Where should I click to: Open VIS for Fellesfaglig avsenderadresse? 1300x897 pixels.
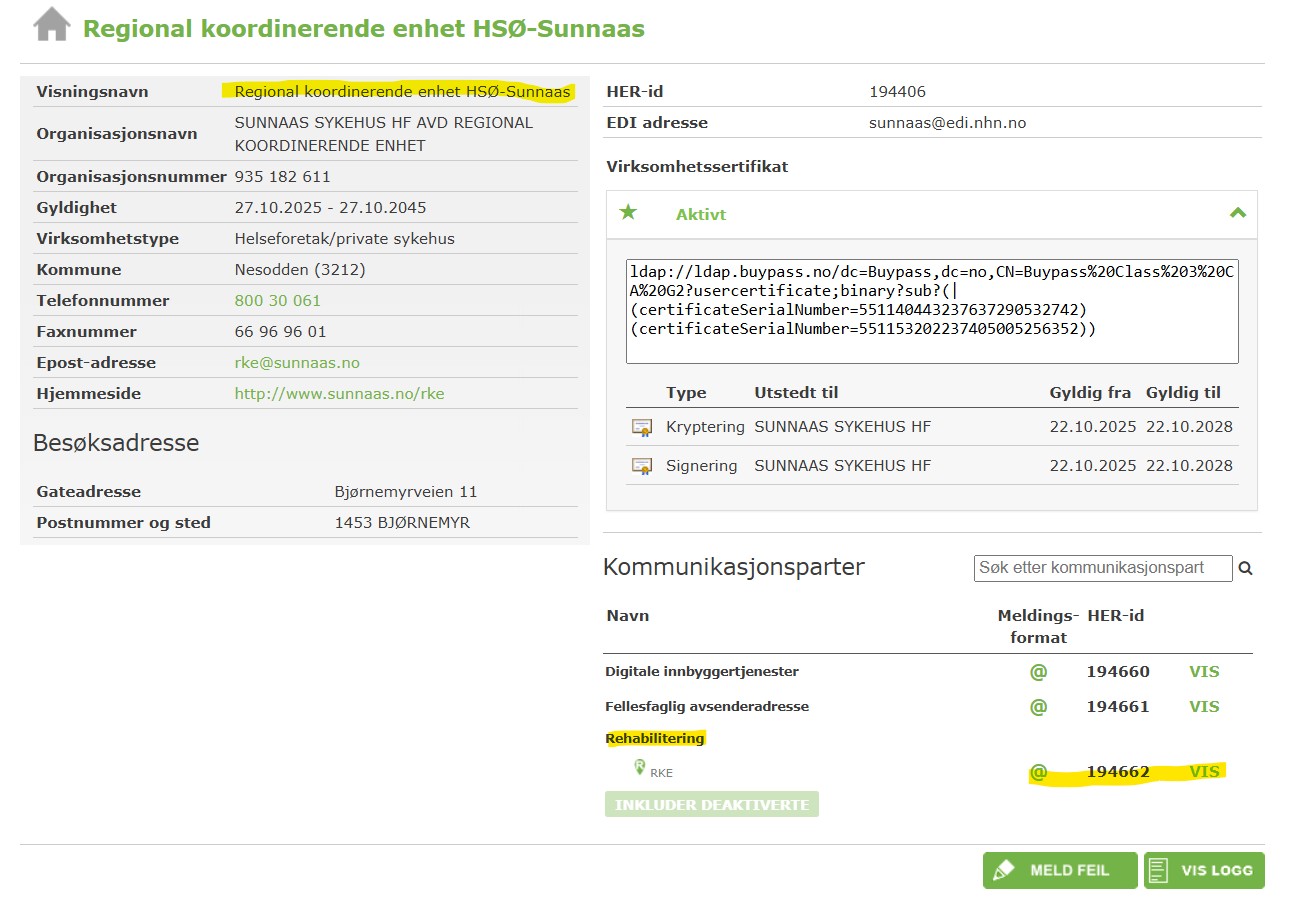(1204, 707)
